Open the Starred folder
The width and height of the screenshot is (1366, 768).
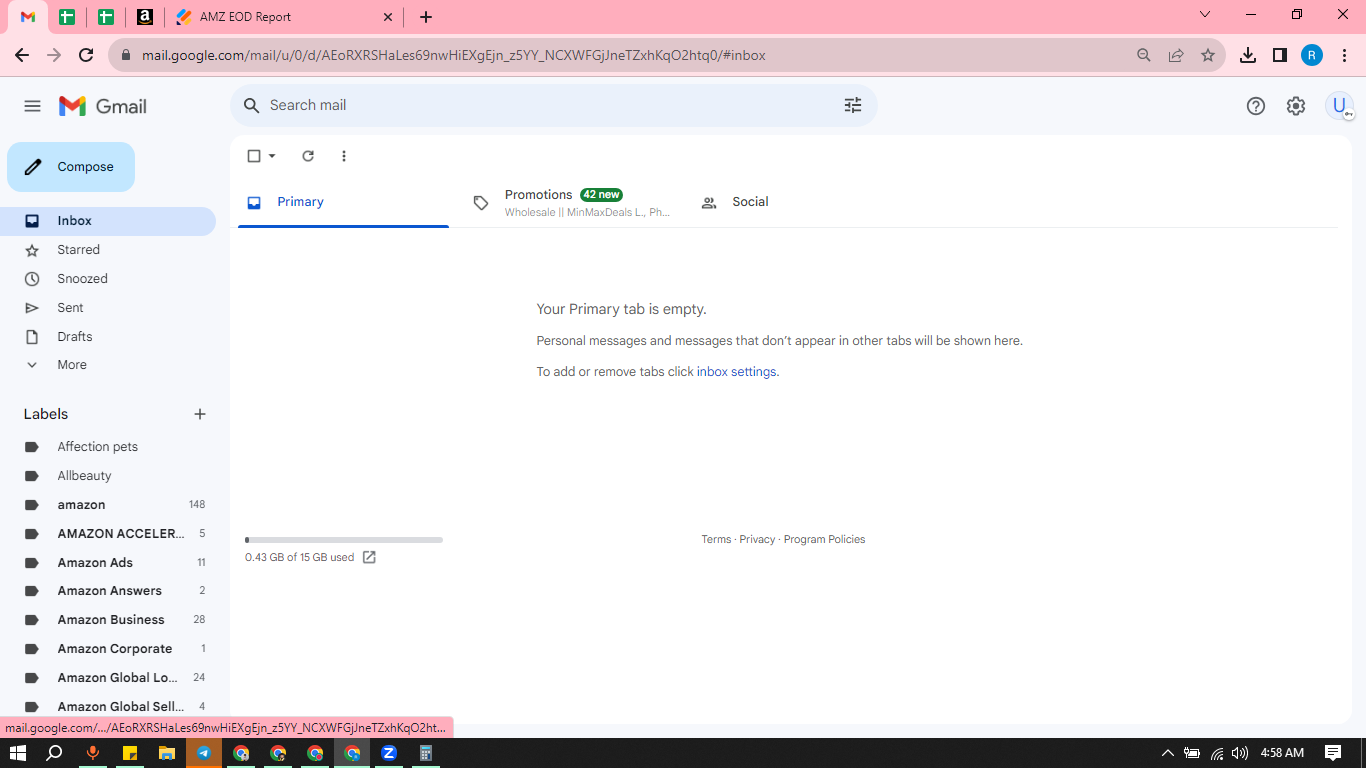pyautogui.click(x=108, y=250)
